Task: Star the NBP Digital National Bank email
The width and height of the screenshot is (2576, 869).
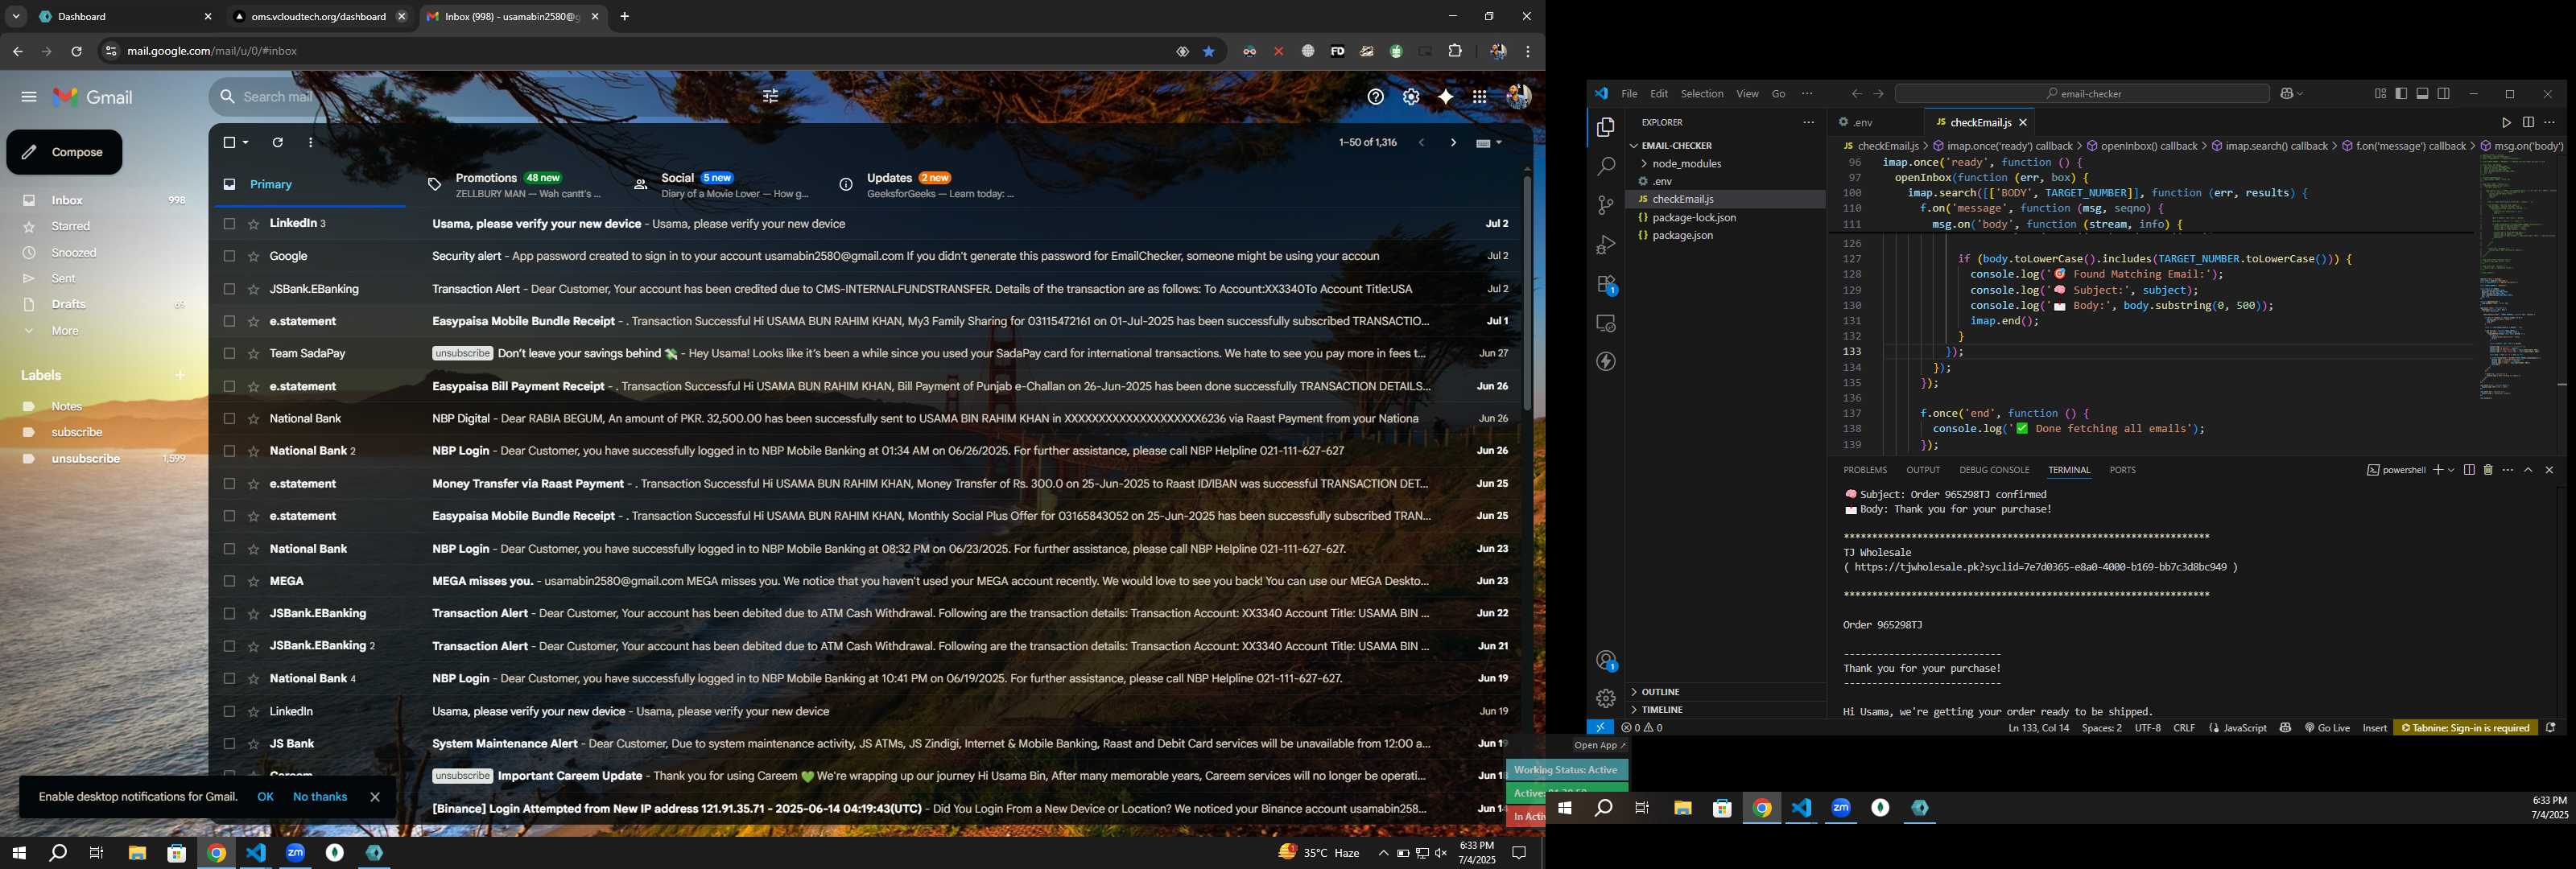Action: (x=253, y=419)
